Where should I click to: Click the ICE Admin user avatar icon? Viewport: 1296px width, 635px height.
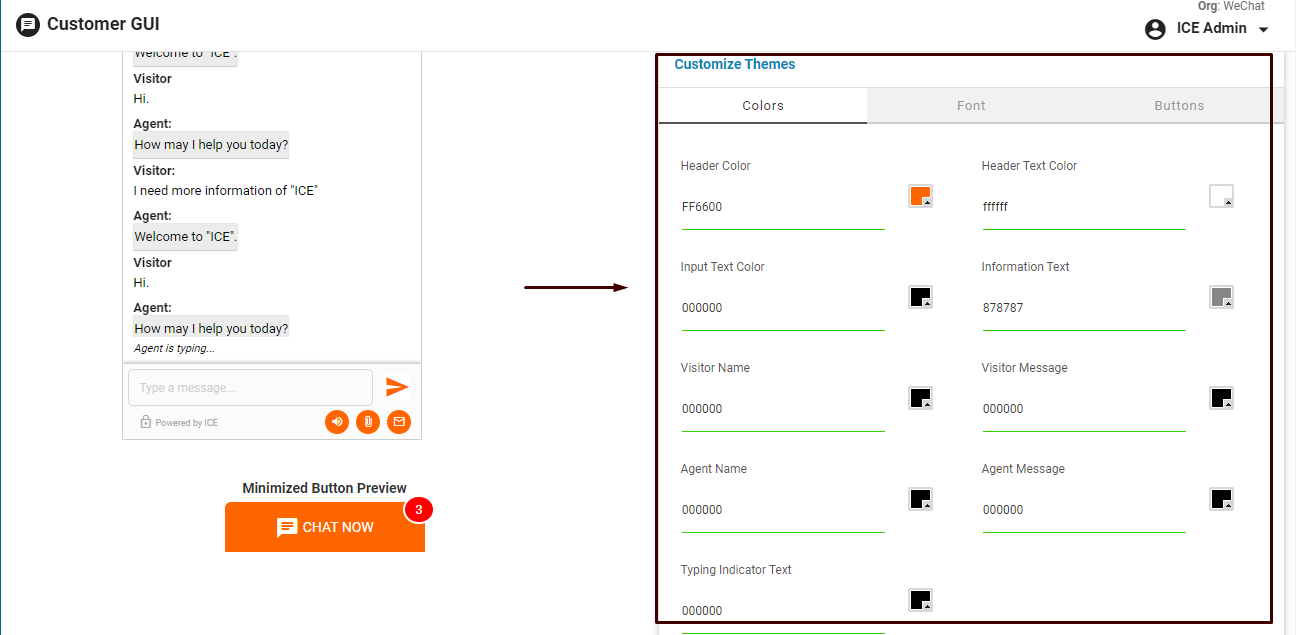coord(1155,29)
